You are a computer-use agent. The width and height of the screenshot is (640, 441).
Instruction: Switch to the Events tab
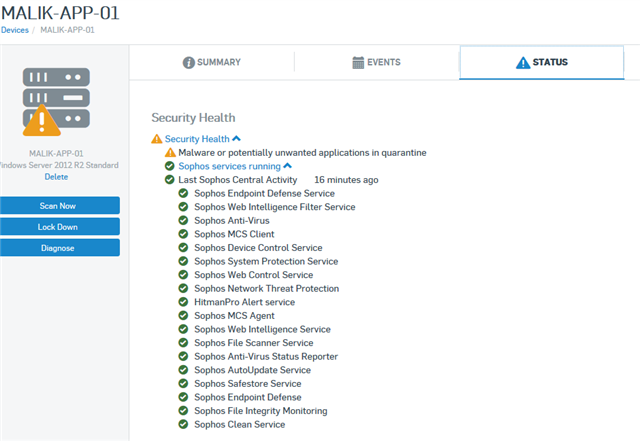click(x=376, y=62)
